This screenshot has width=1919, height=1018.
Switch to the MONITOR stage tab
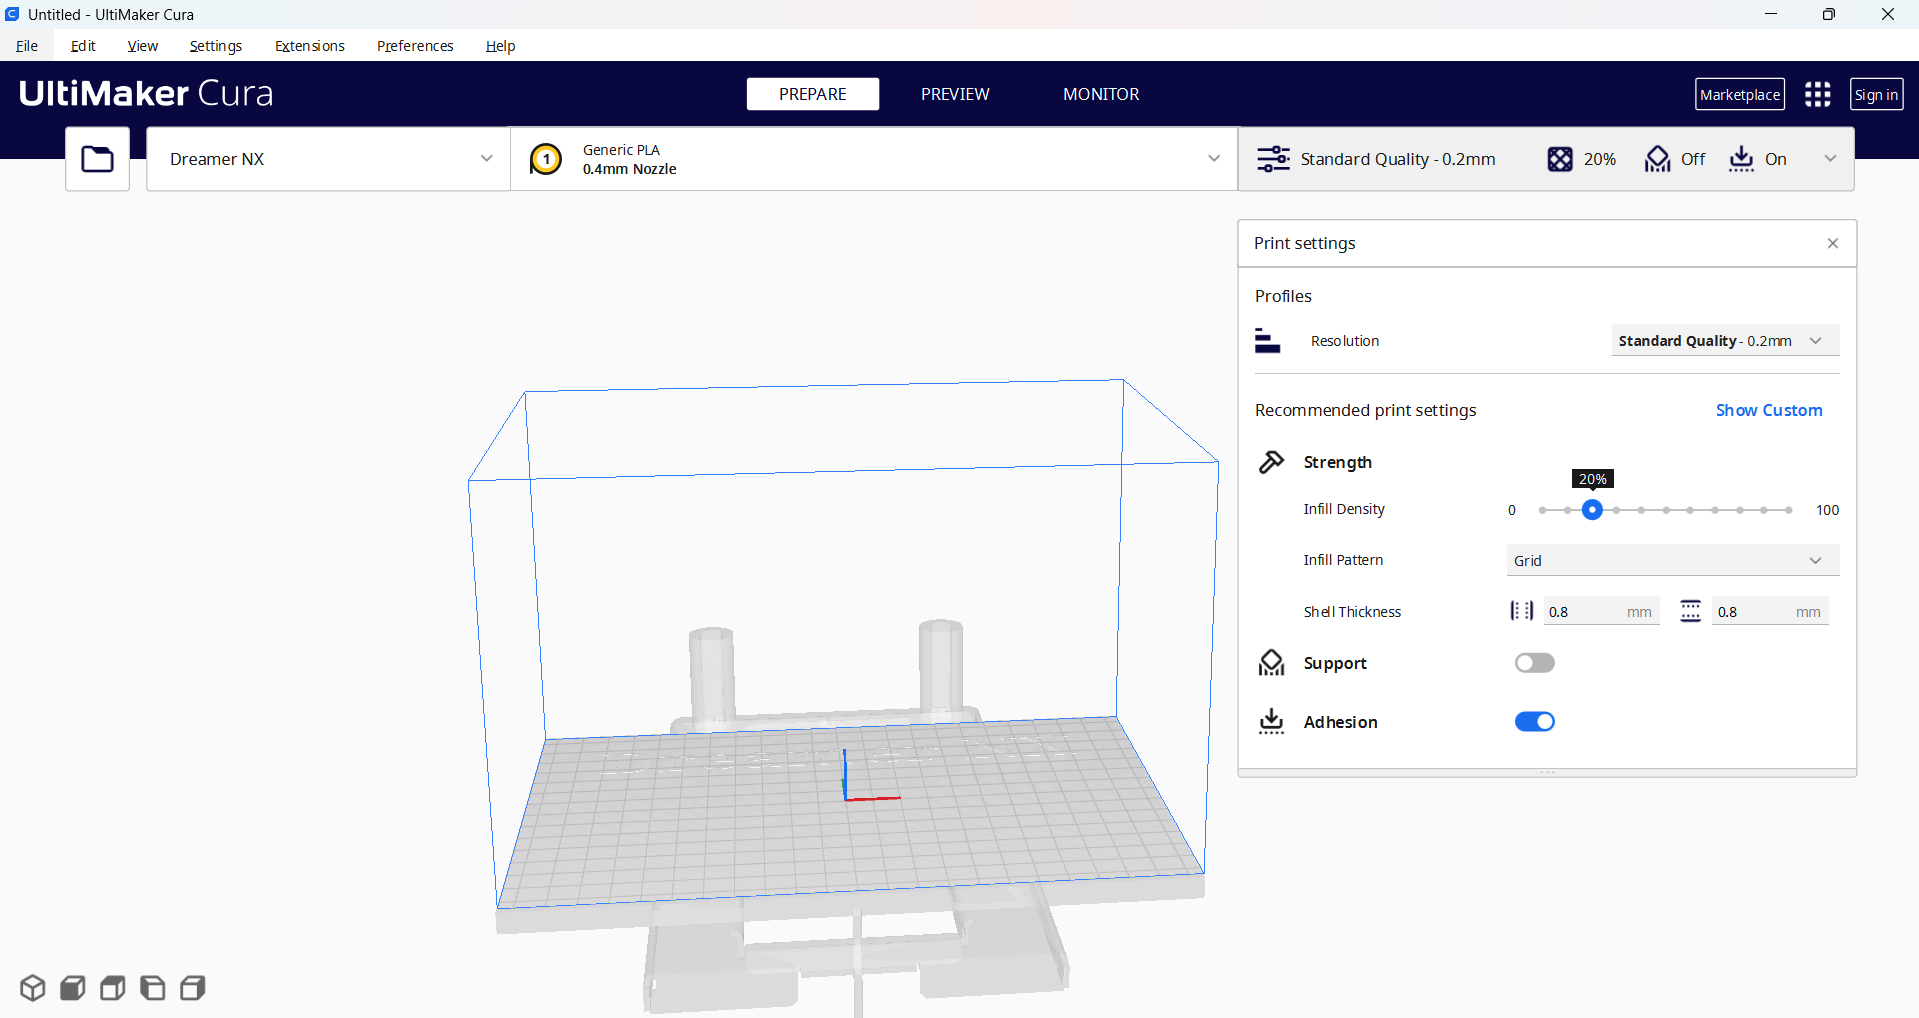(1101, 94)
